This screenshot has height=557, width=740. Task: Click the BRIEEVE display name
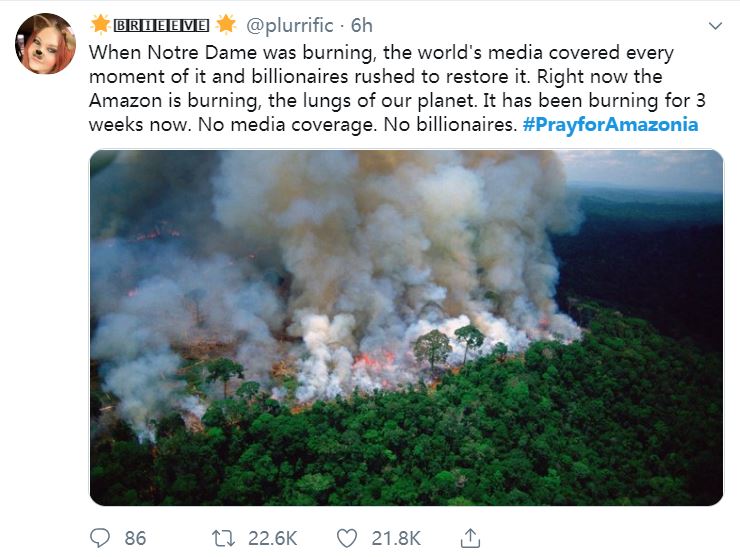[x=162, y=25]
